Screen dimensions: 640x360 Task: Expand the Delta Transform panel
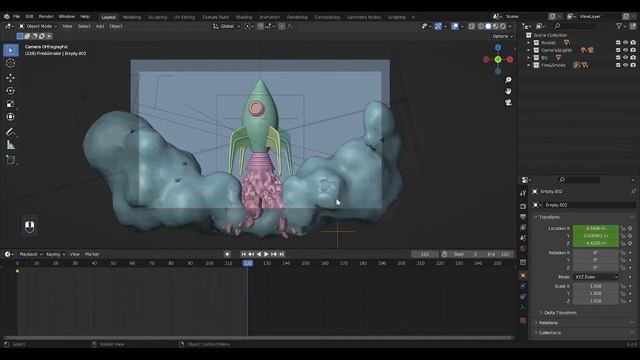[x=560, y=313]
